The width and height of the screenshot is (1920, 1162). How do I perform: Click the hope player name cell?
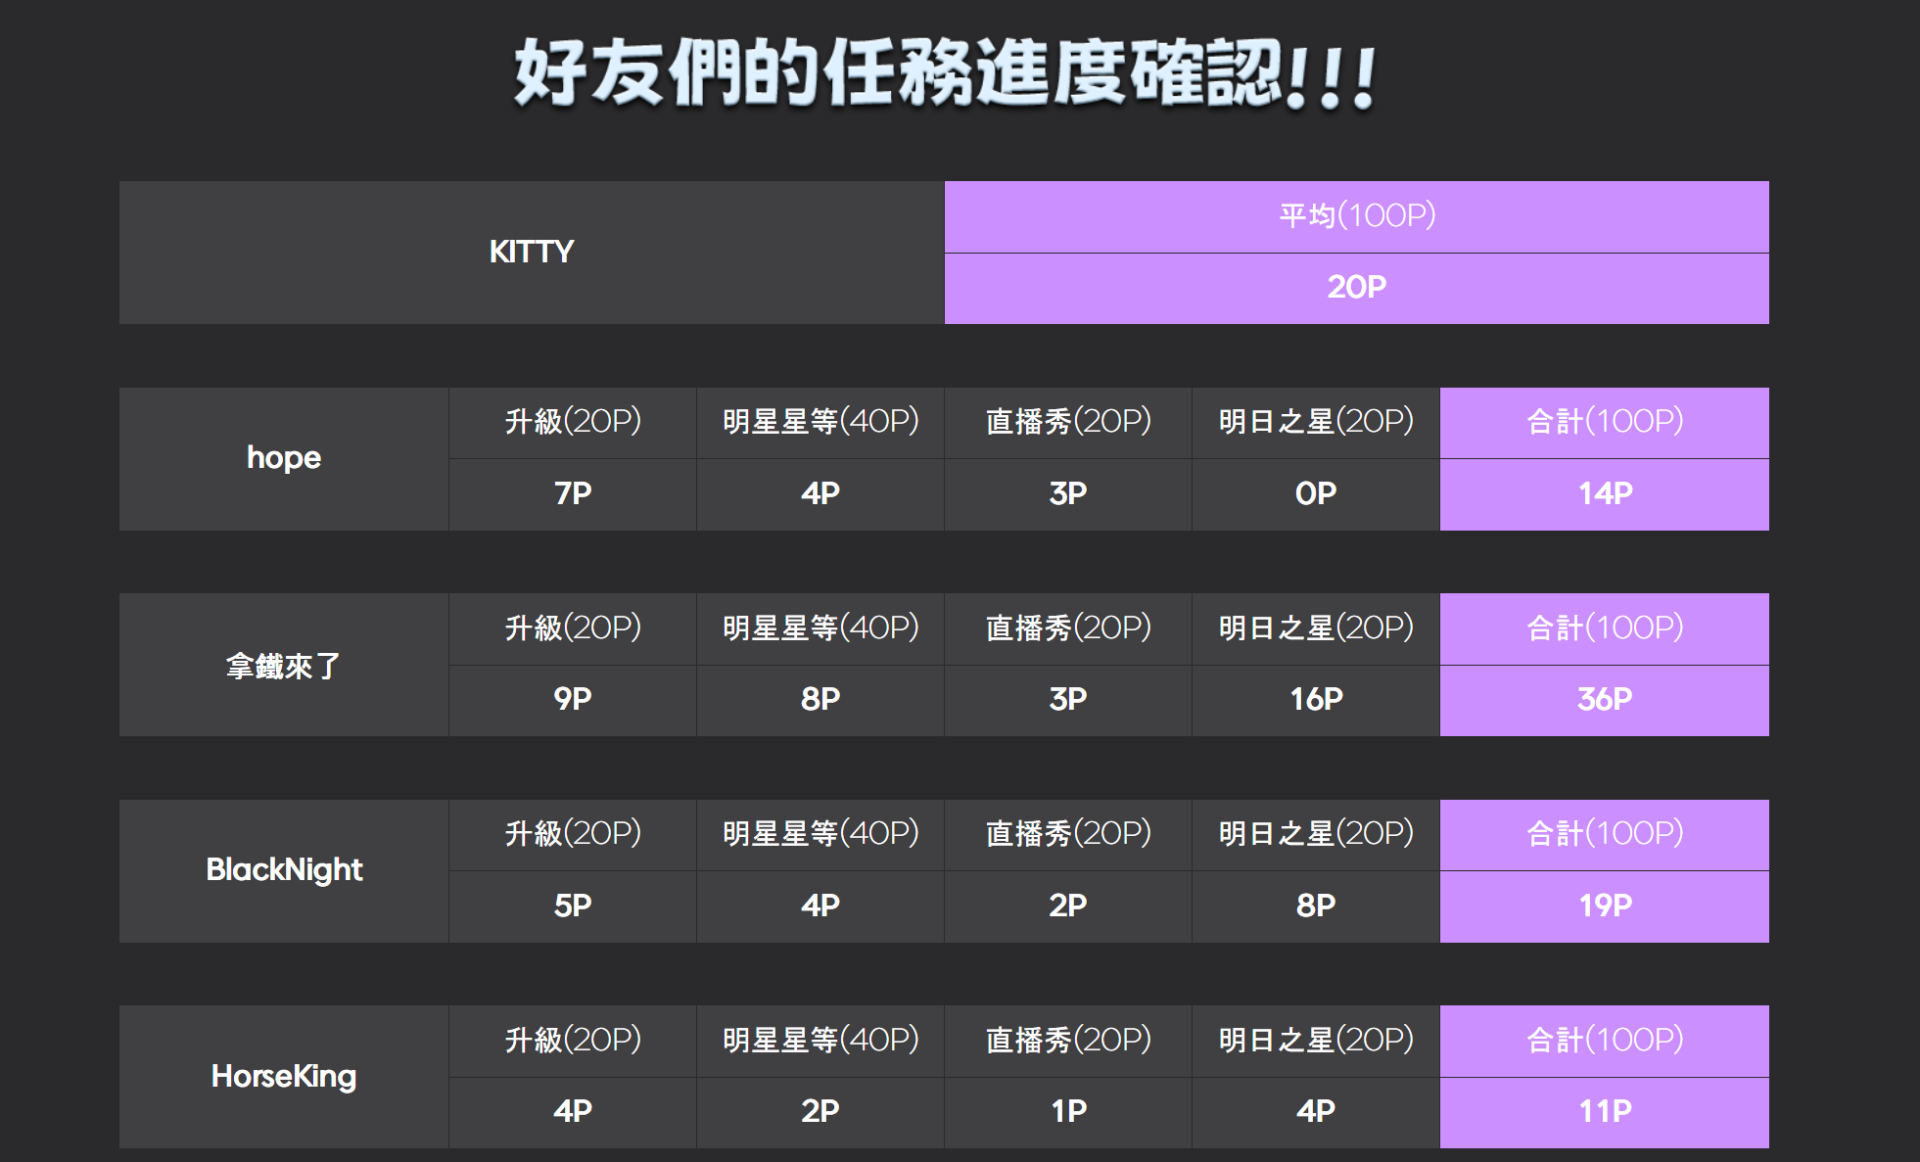tap(284, 458)
